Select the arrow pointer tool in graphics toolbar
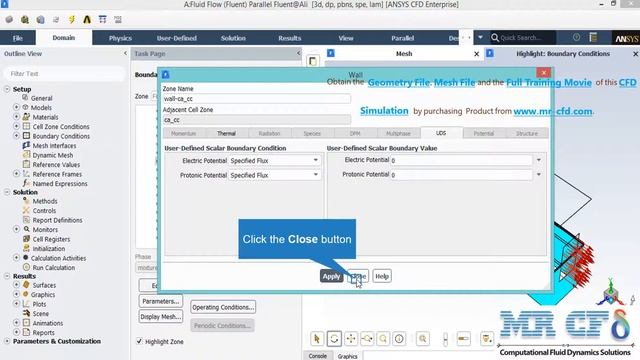This screenshot has height=360, width=640. coord(317,338)
